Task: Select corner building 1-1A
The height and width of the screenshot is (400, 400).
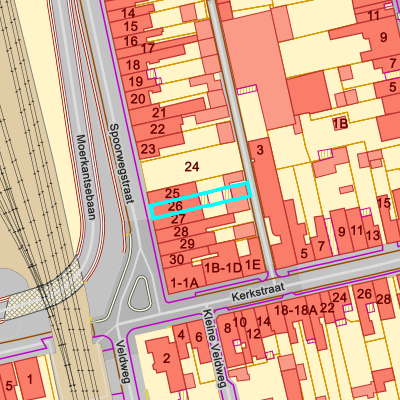Action: pos(184,281)
